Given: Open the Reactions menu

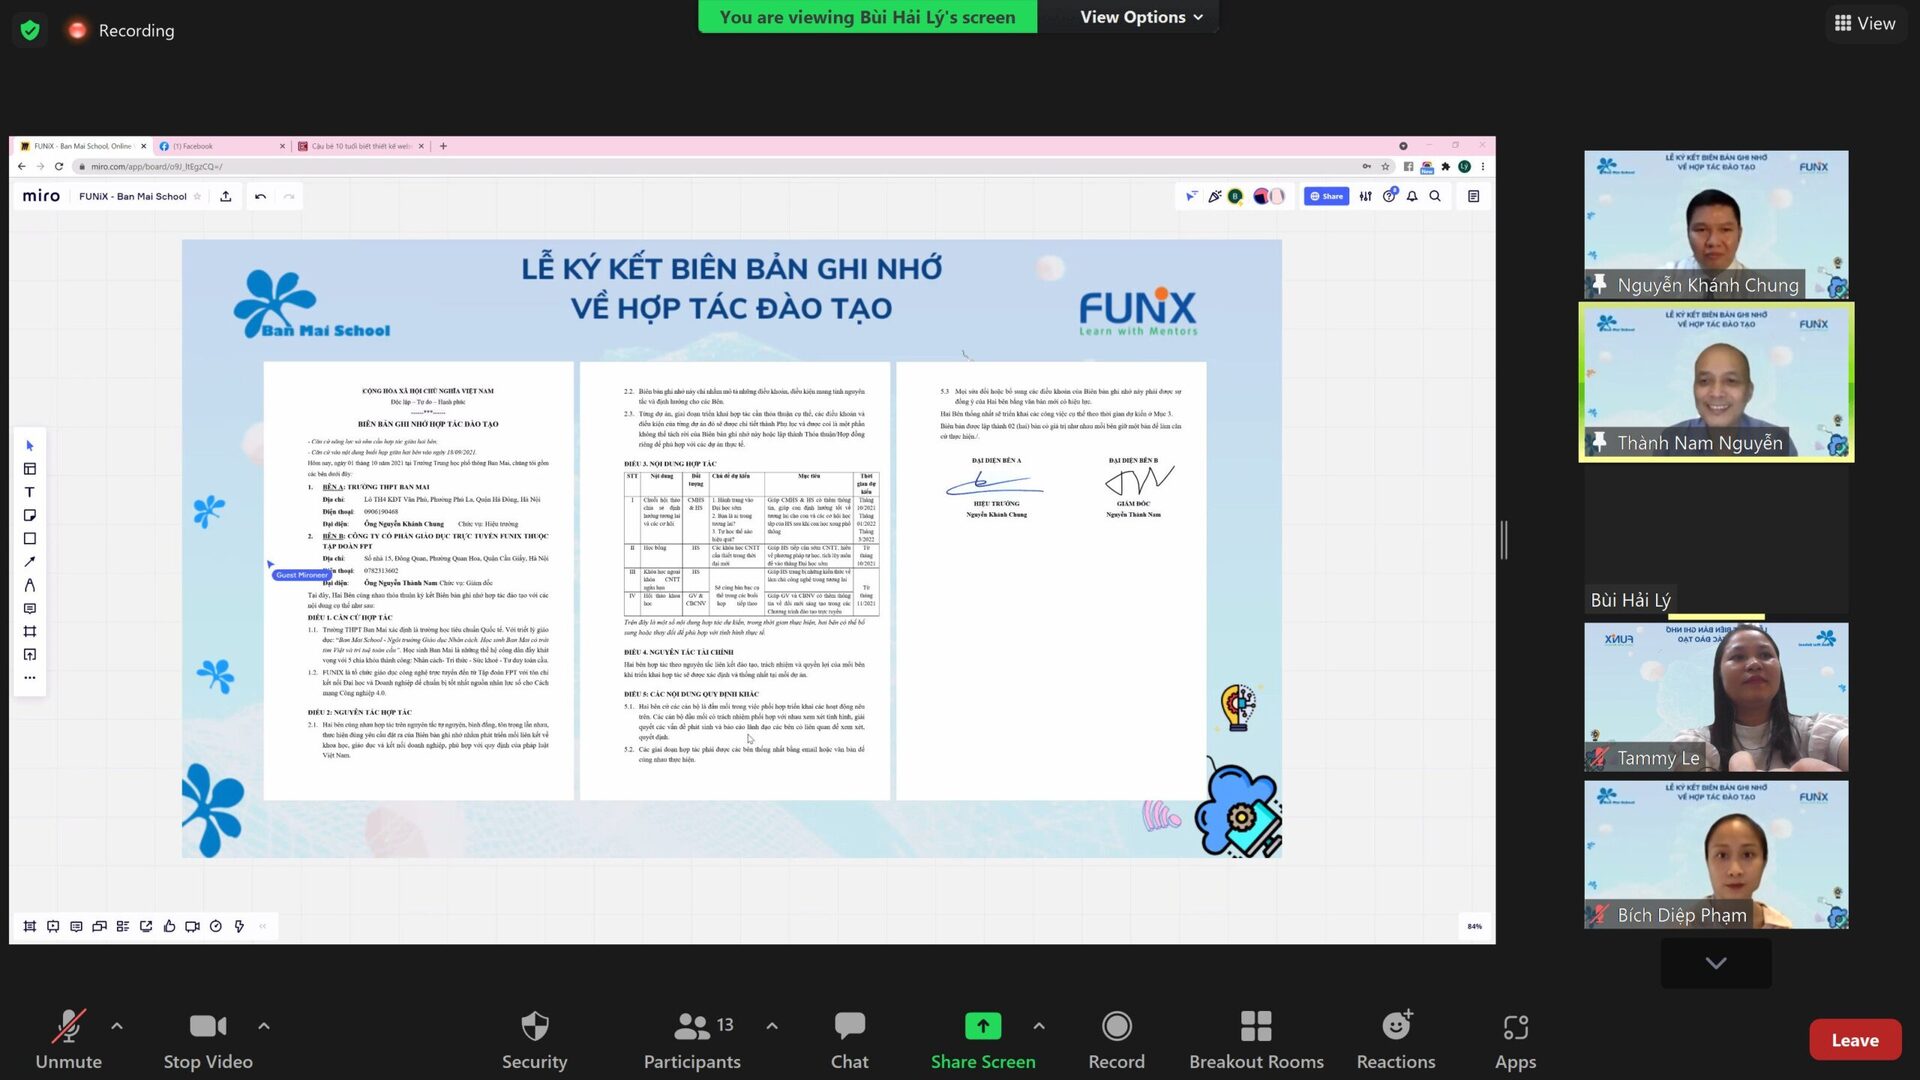Looking at the screenshot, I should [x=1396, y=1040].
